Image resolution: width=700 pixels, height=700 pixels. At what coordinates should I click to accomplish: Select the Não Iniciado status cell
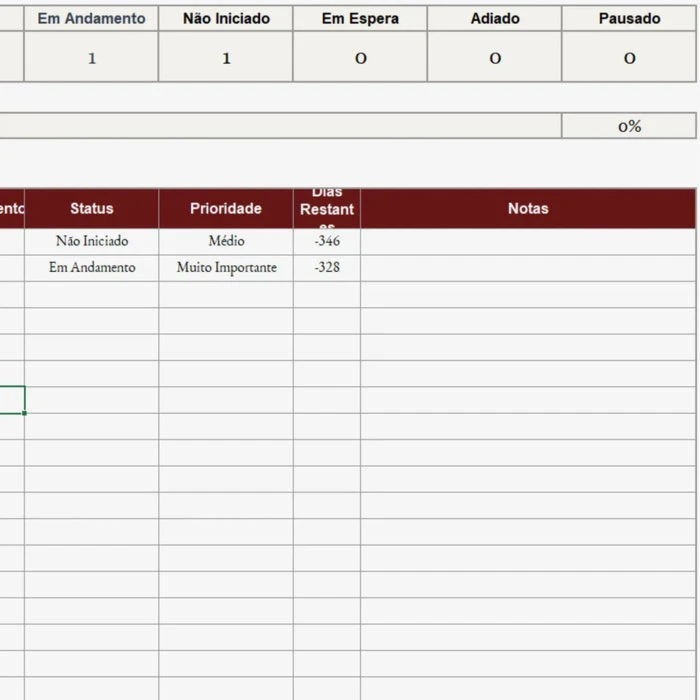click(x=92, y=242)
